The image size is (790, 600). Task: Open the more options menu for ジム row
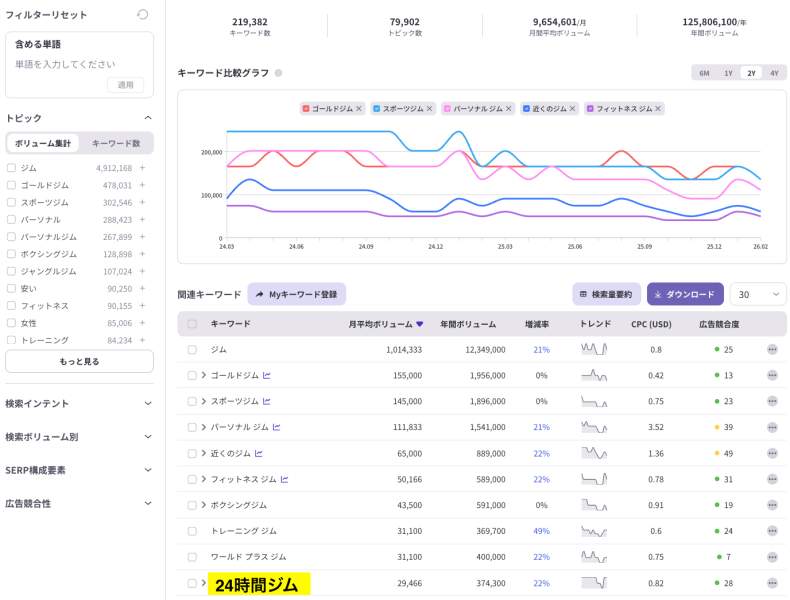point(772,350)
